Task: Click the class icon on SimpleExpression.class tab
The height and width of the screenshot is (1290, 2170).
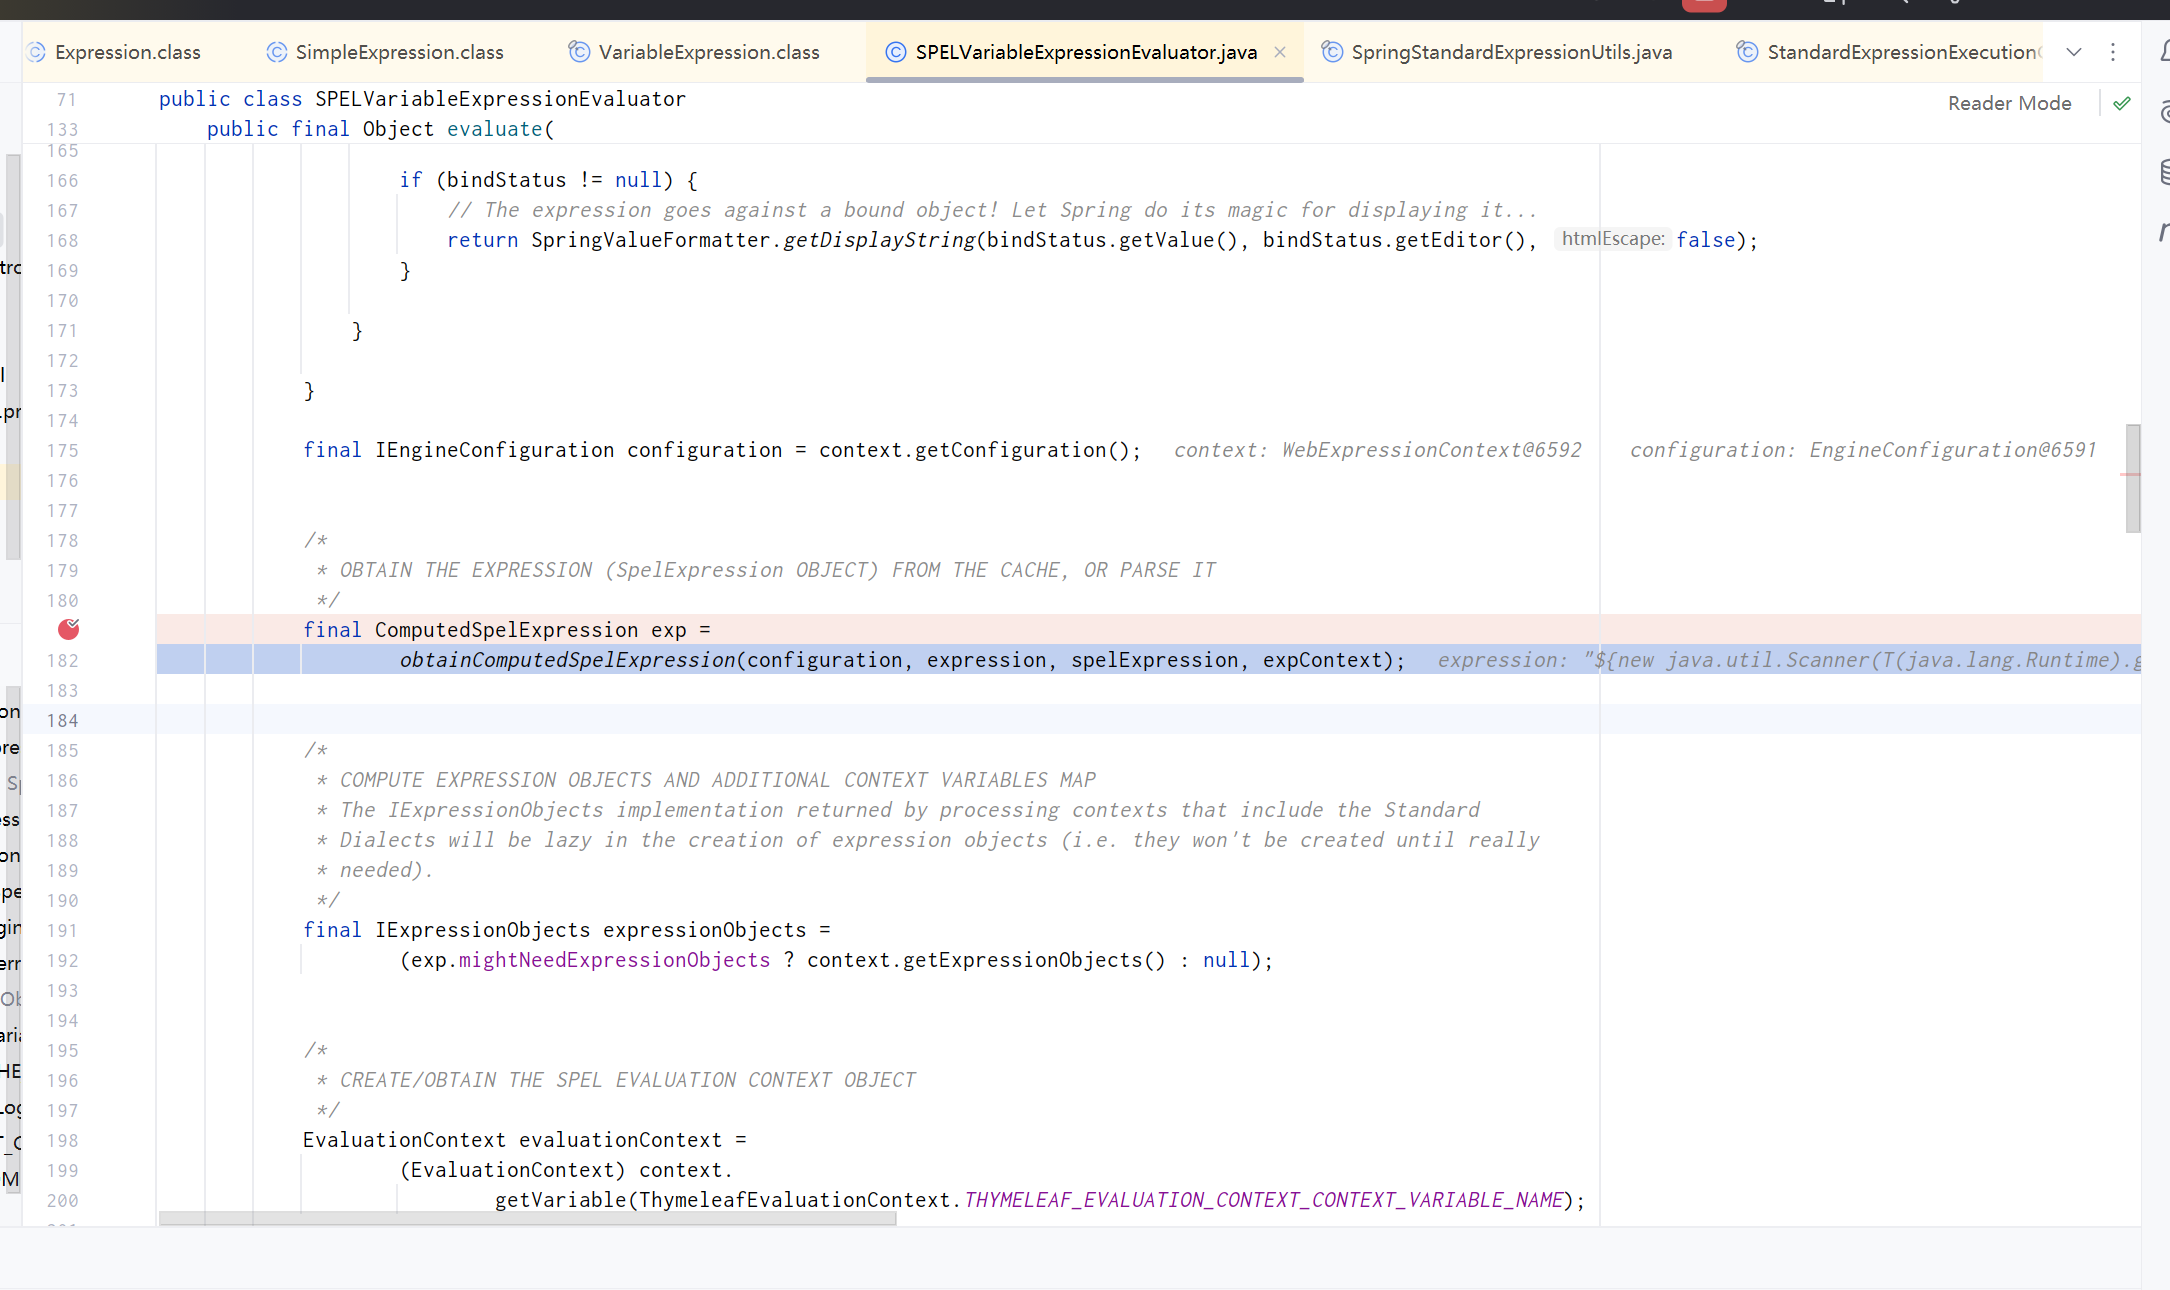Action: (275, 52)
